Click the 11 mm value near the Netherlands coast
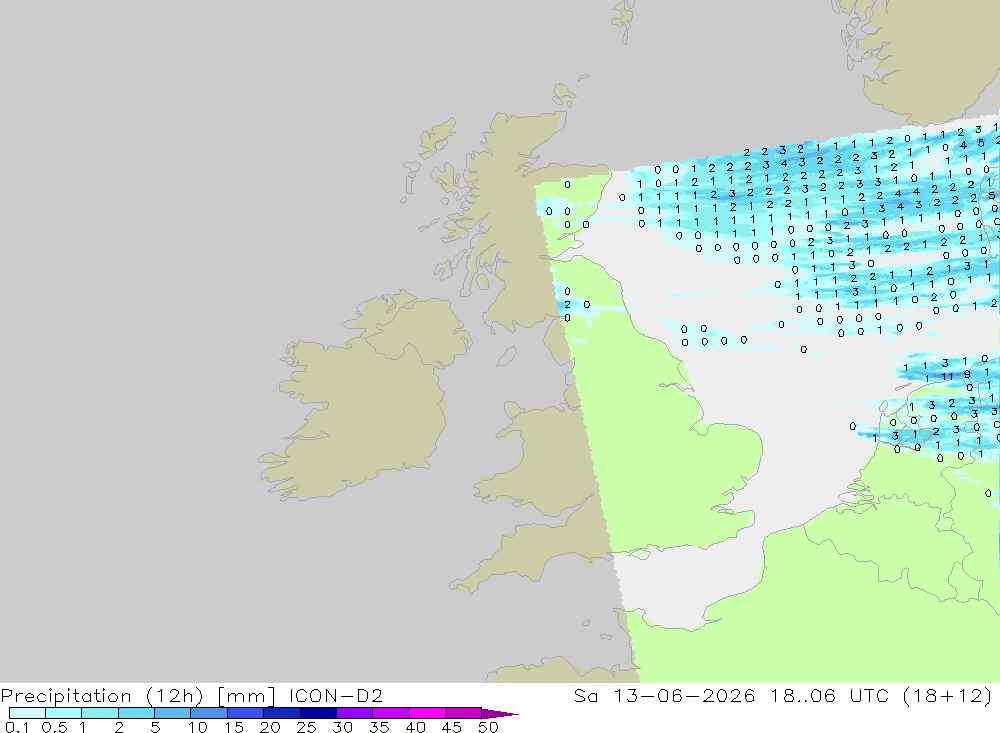This screenshot has height=733, width=1000. (x=948, y=376)
